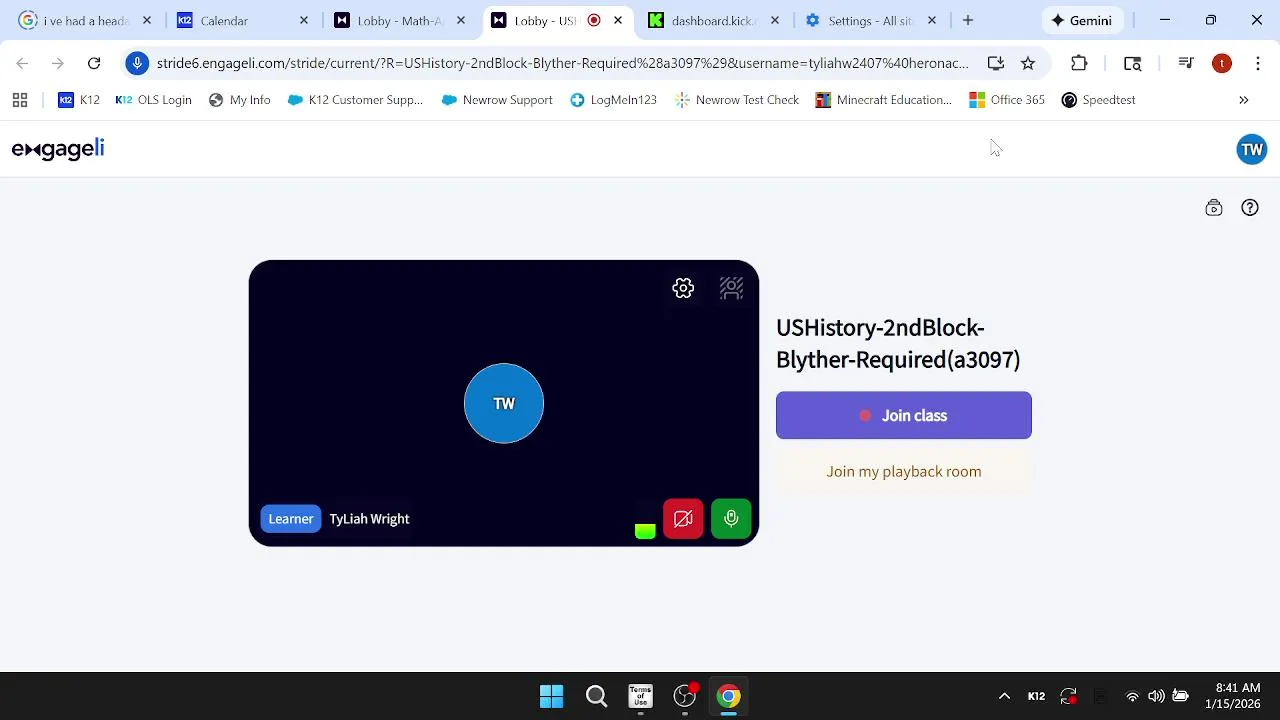The image size is (1280, 720).
Task: Open the help question mark icon
Action: 1250,208
